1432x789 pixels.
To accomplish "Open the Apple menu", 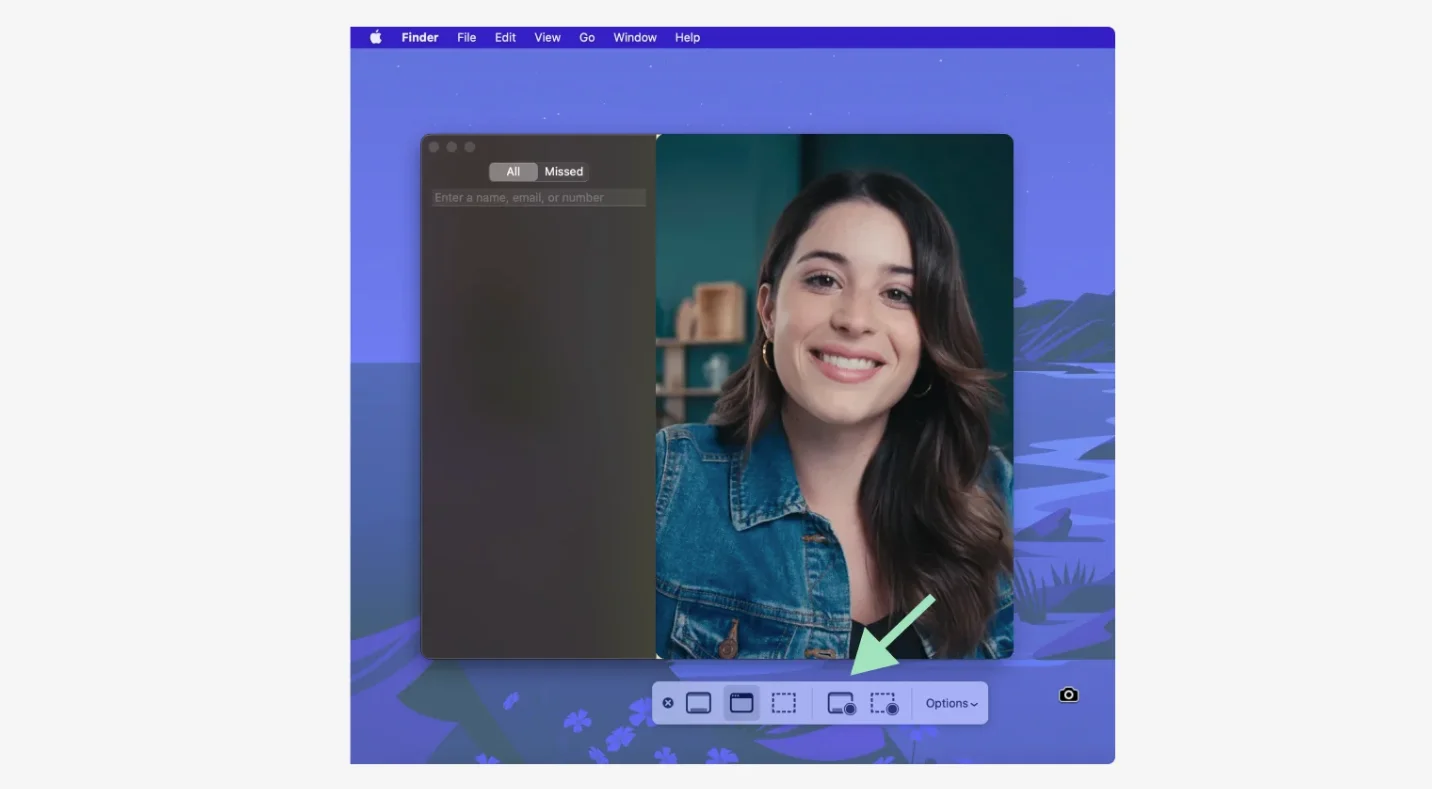I will [x=374, y=37].
